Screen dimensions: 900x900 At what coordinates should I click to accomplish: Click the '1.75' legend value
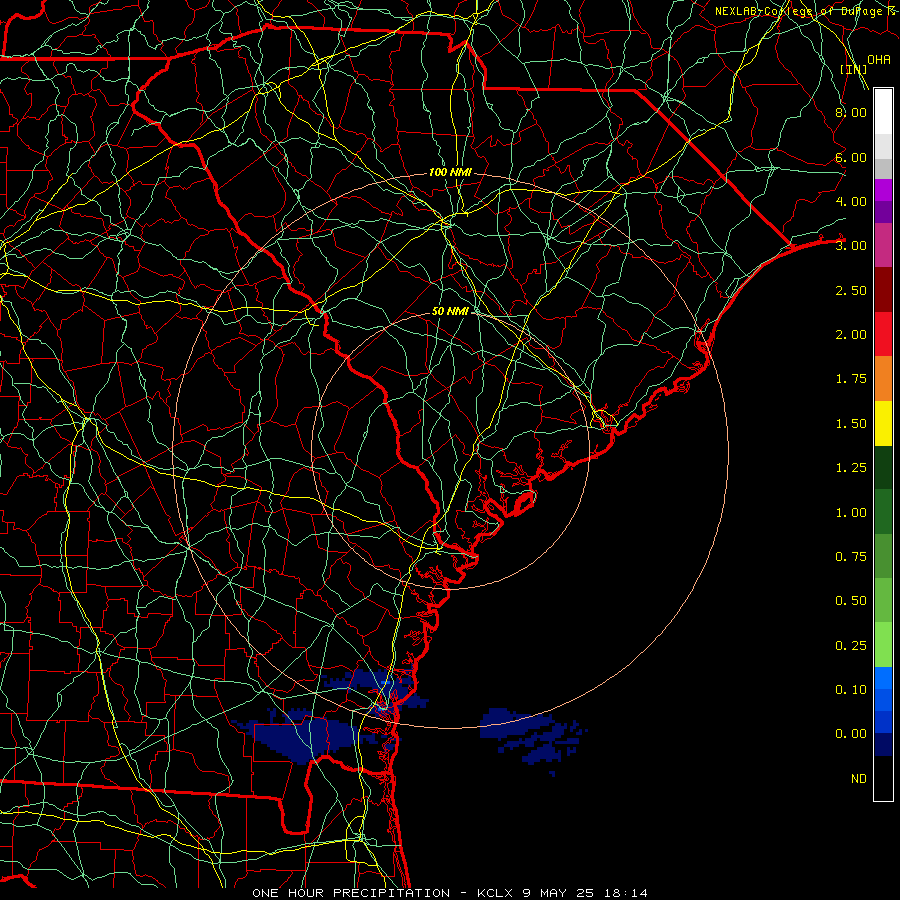tap(851, 379)
